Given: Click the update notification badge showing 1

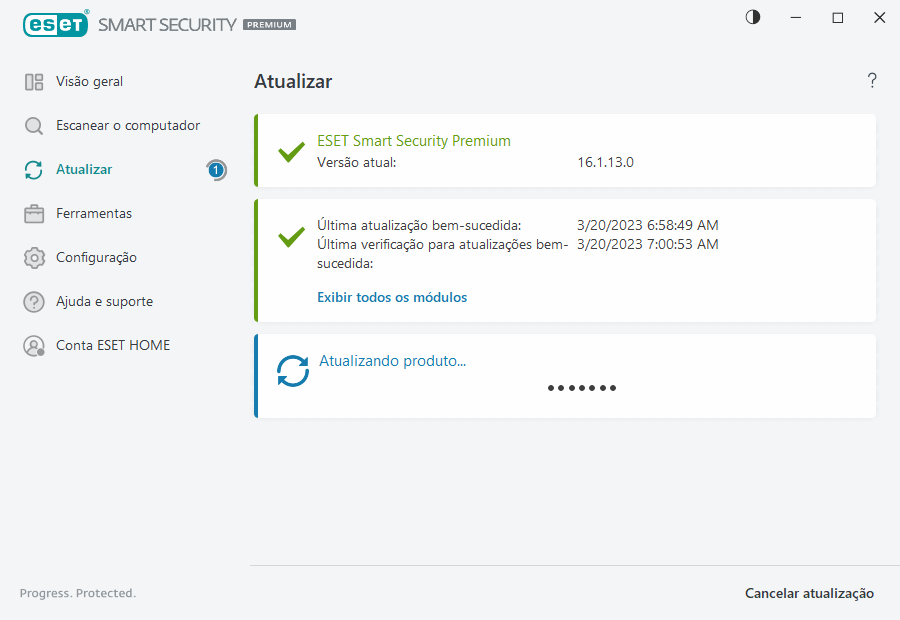Looking at the screenshot, I should [216, 170].
